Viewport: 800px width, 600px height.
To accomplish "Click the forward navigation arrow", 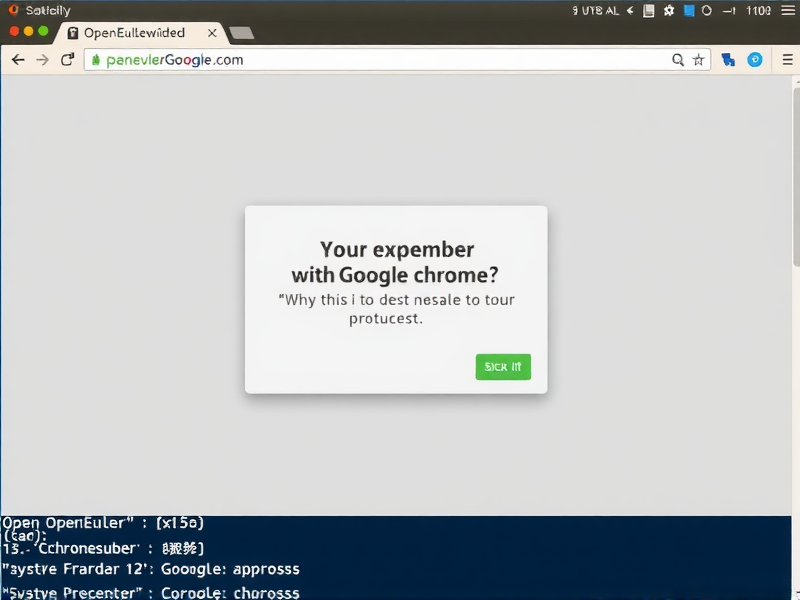I will tap(42, 59).
